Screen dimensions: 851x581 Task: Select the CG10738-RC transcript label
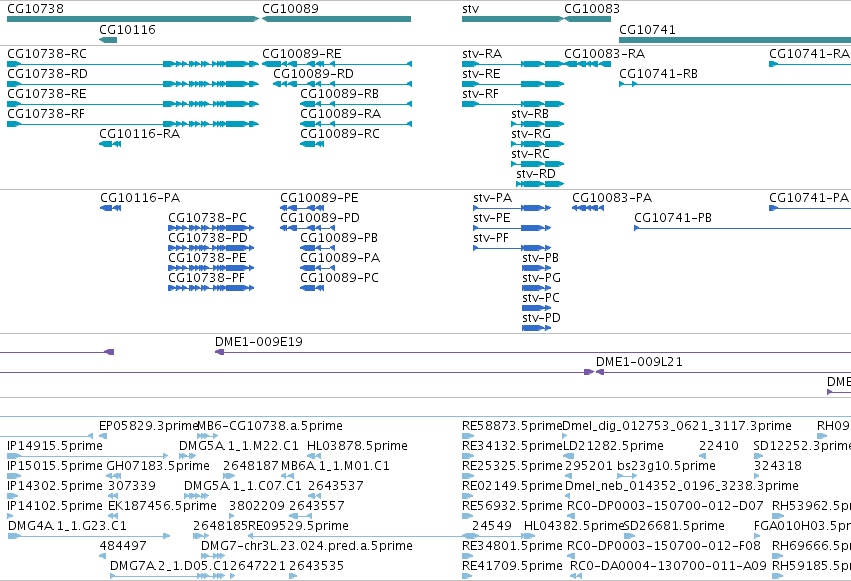click(x=47, y=54)
